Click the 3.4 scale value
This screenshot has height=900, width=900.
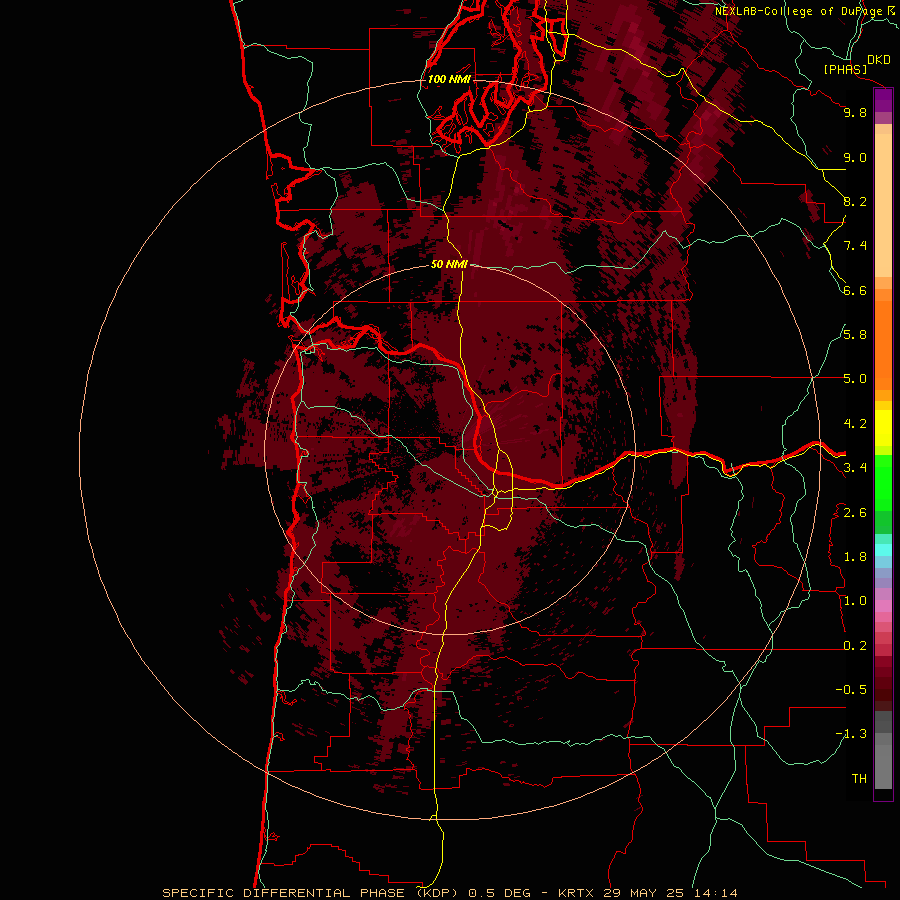855,468
